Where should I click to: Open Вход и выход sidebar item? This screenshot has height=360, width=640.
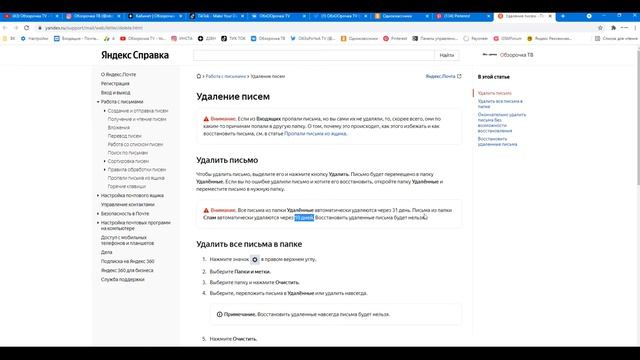click(x=116, y=93)
